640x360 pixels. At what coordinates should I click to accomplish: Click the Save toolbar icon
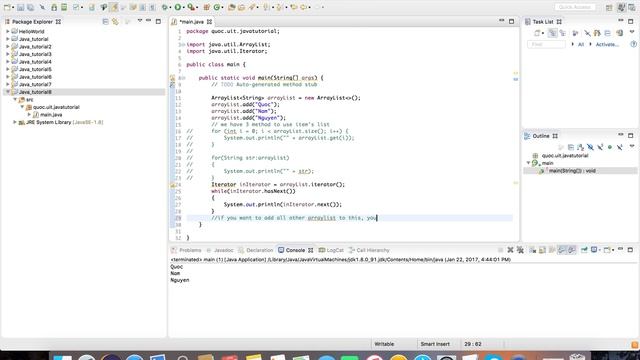pos(20,7)
